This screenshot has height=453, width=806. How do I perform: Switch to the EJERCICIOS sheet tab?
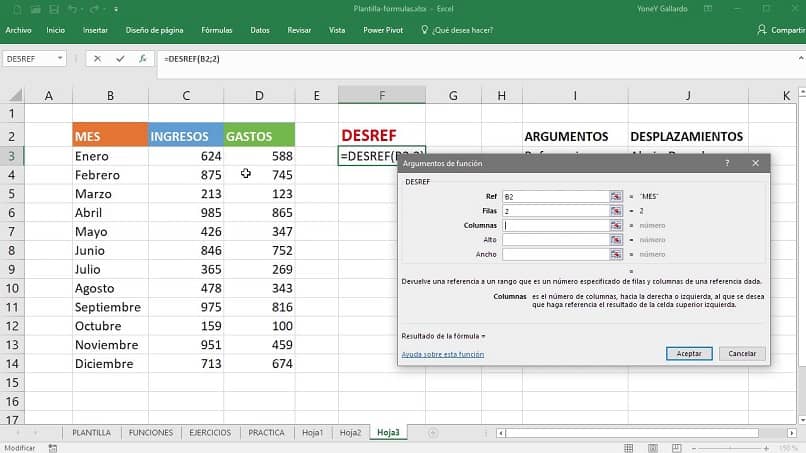pyautogui.click(x=210, y=433)
